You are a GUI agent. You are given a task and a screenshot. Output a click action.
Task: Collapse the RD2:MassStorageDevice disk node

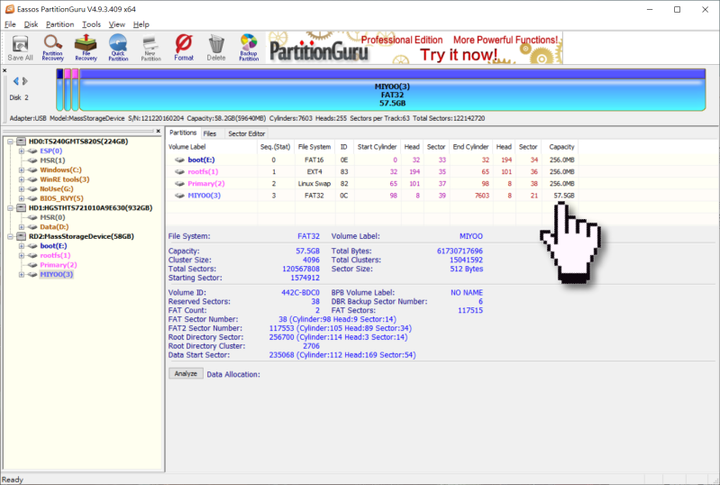(x=10, y=237)
